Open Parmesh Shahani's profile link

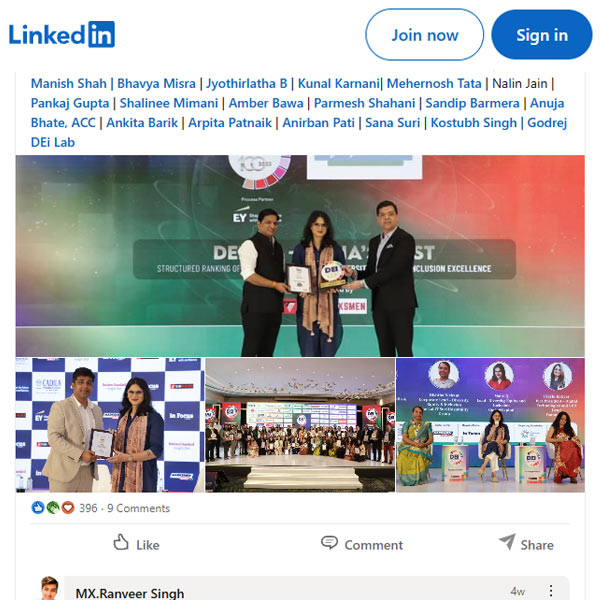tap(364, 103)
